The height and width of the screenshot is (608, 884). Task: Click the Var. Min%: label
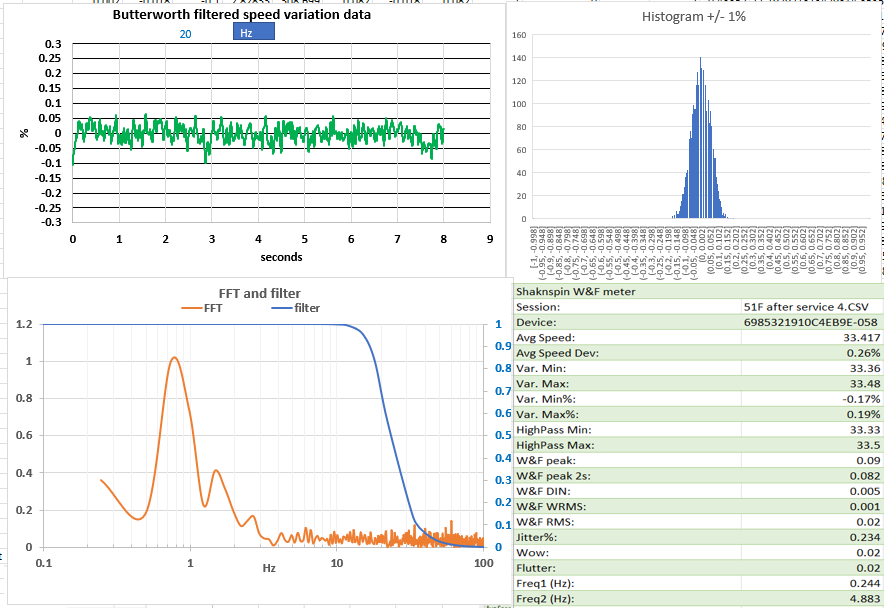[x=545, y=399]
